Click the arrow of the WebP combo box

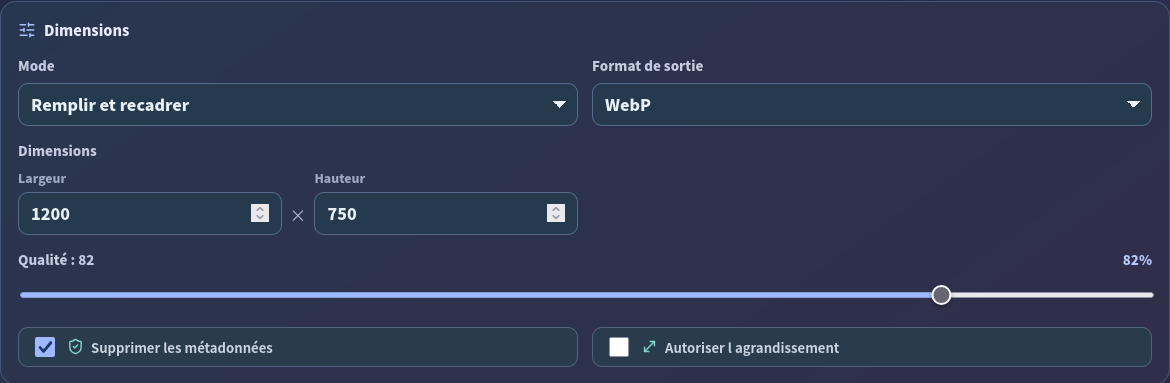coord(1133,105)
